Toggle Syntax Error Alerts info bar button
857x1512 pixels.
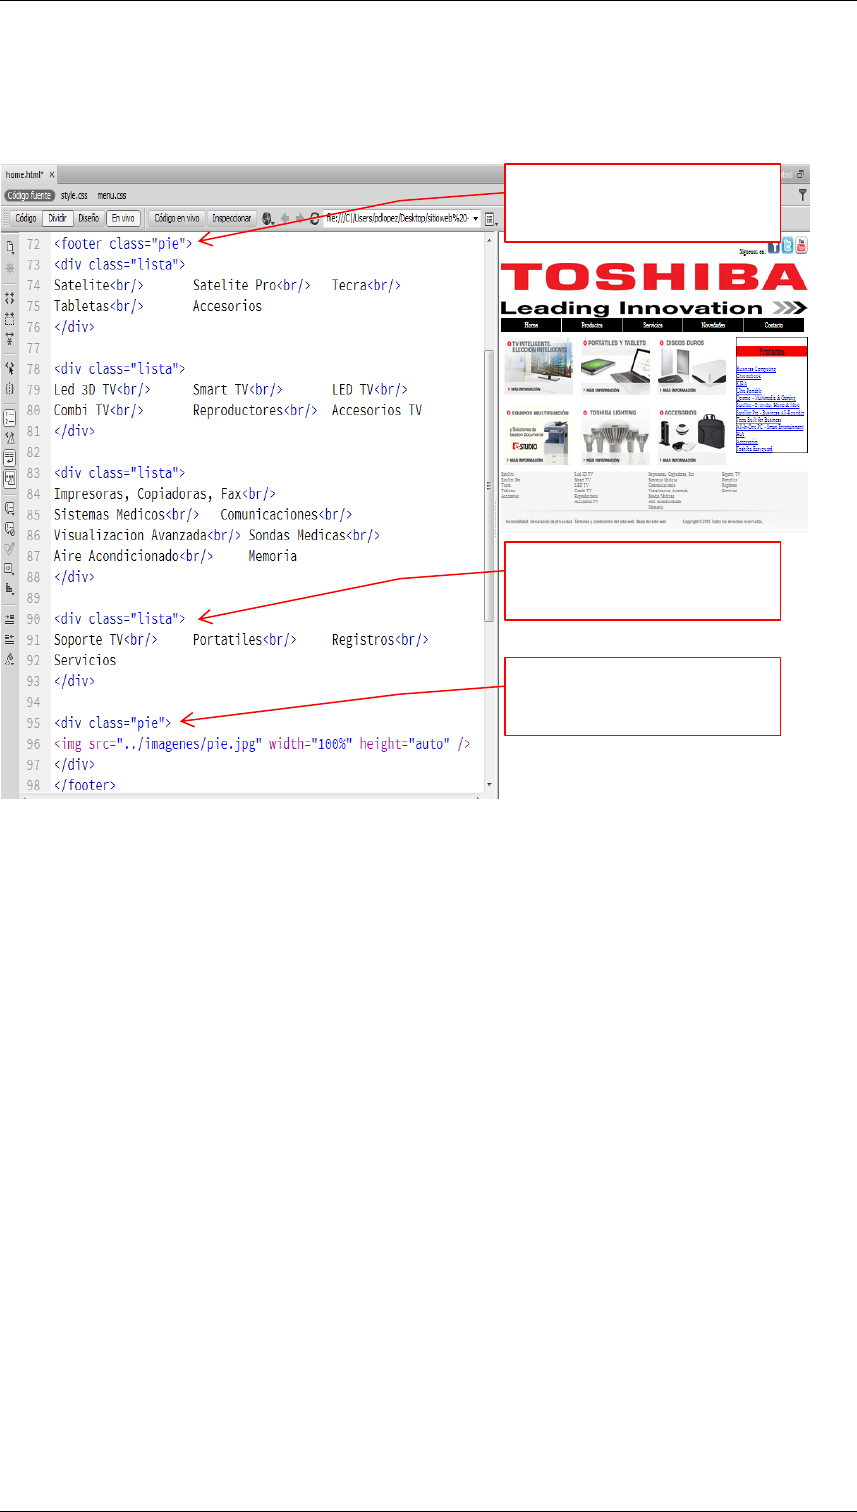tap(10, 479)
